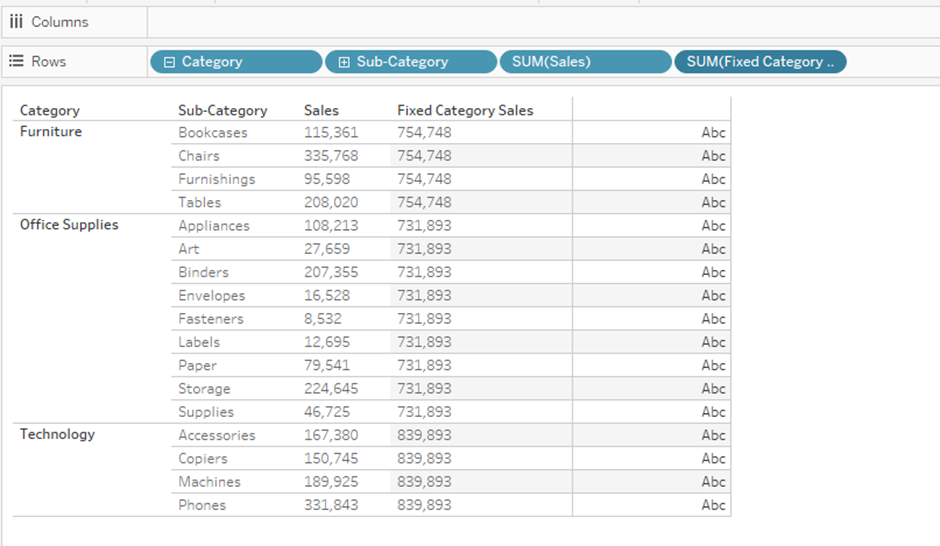940x546 pixels.
Task: Click the Sub-Category column header
Action: [x=222, y=110]
